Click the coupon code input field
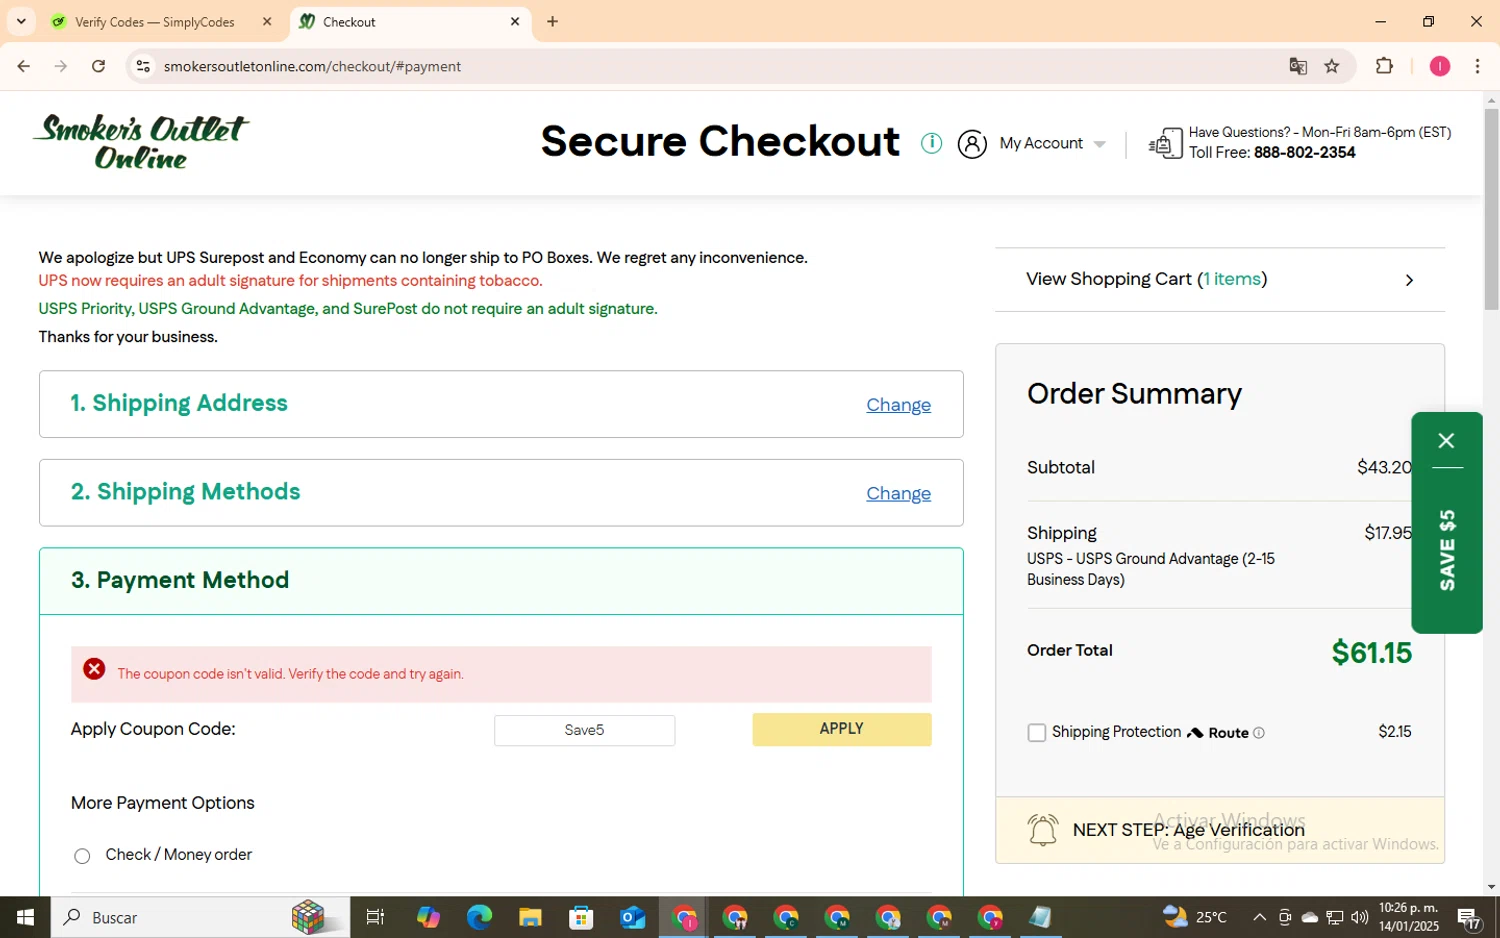 click(584, 730)
